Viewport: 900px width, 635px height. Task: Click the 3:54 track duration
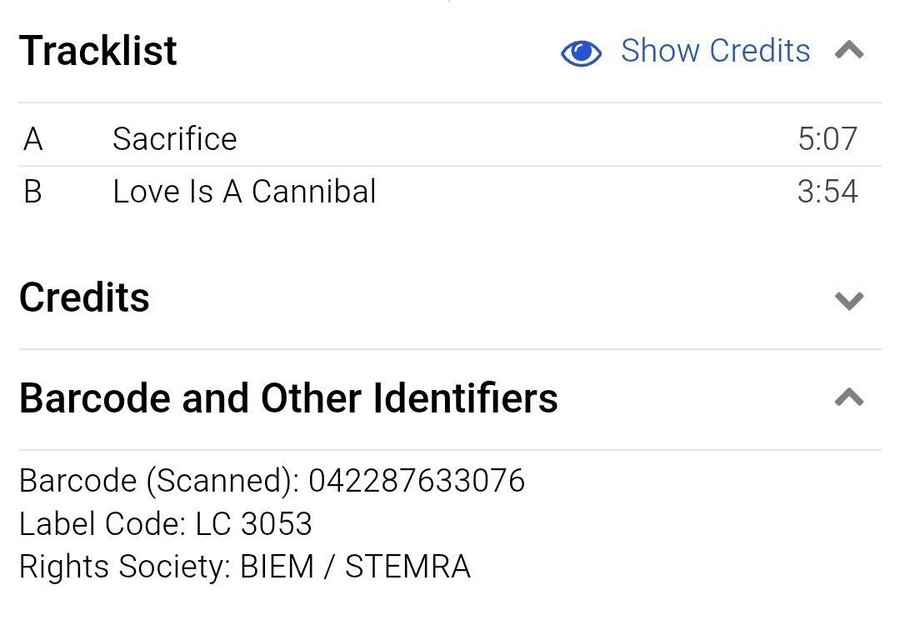(827, 191)
